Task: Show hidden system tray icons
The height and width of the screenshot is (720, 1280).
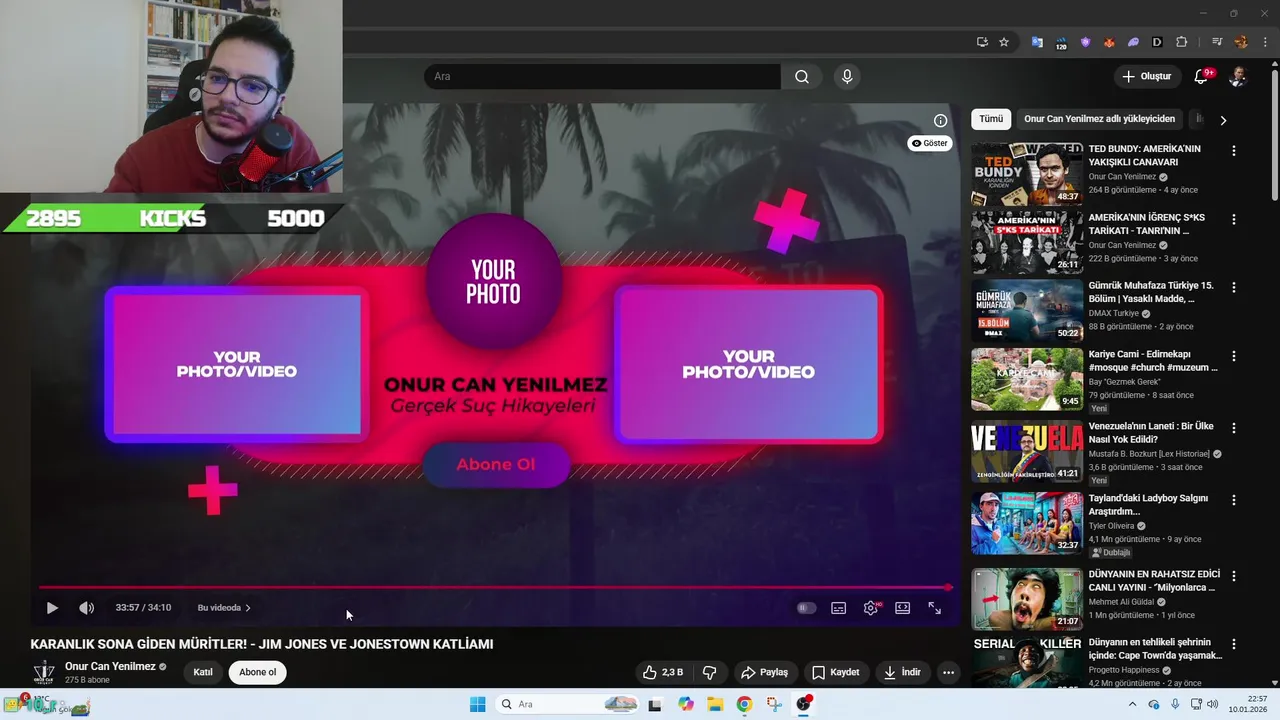Action: pos(1132,704)
